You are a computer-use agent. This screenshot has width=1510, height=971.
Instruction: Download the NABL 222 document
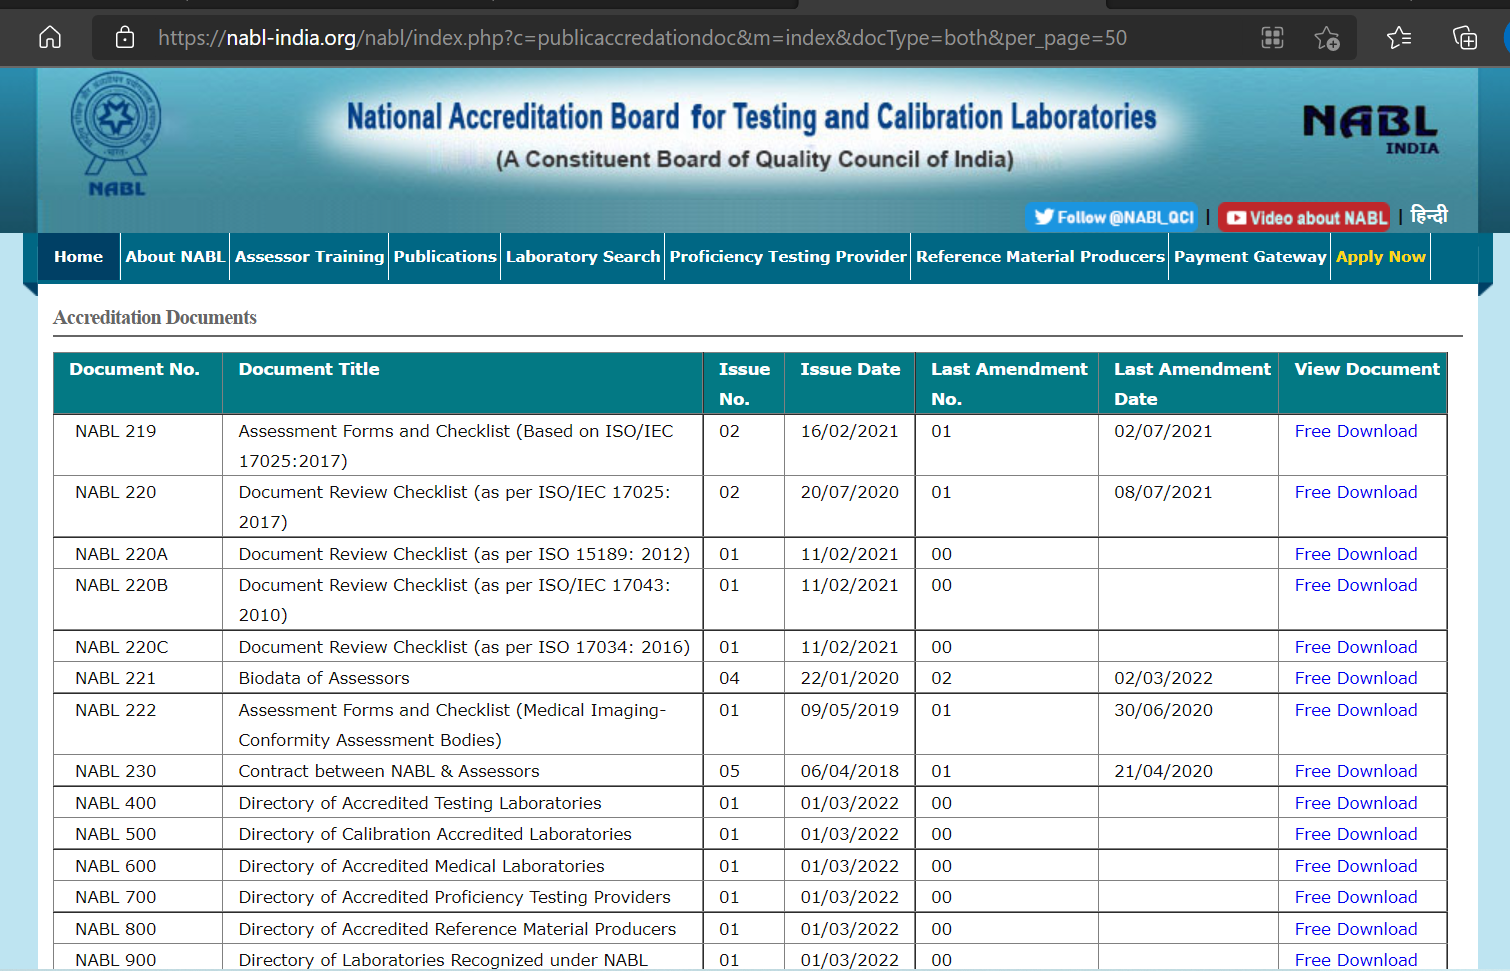pos(1356,710)
